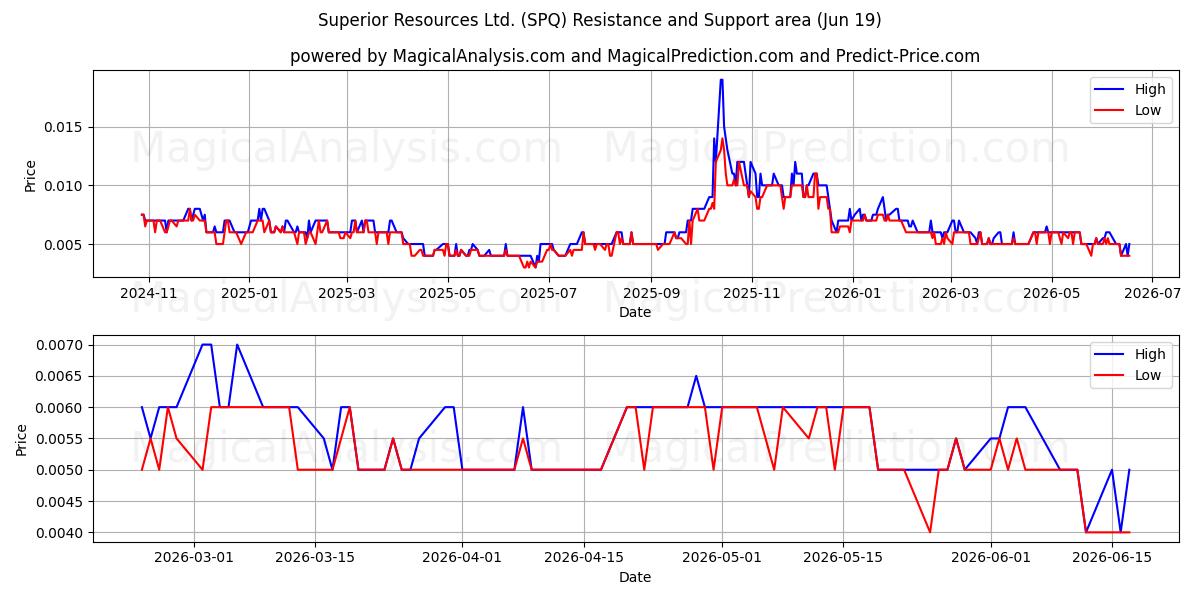Viewport: 1200px width, 600px height.
Task: Click the '2025-11' x-axis tick label
Action: coord(751,293)
